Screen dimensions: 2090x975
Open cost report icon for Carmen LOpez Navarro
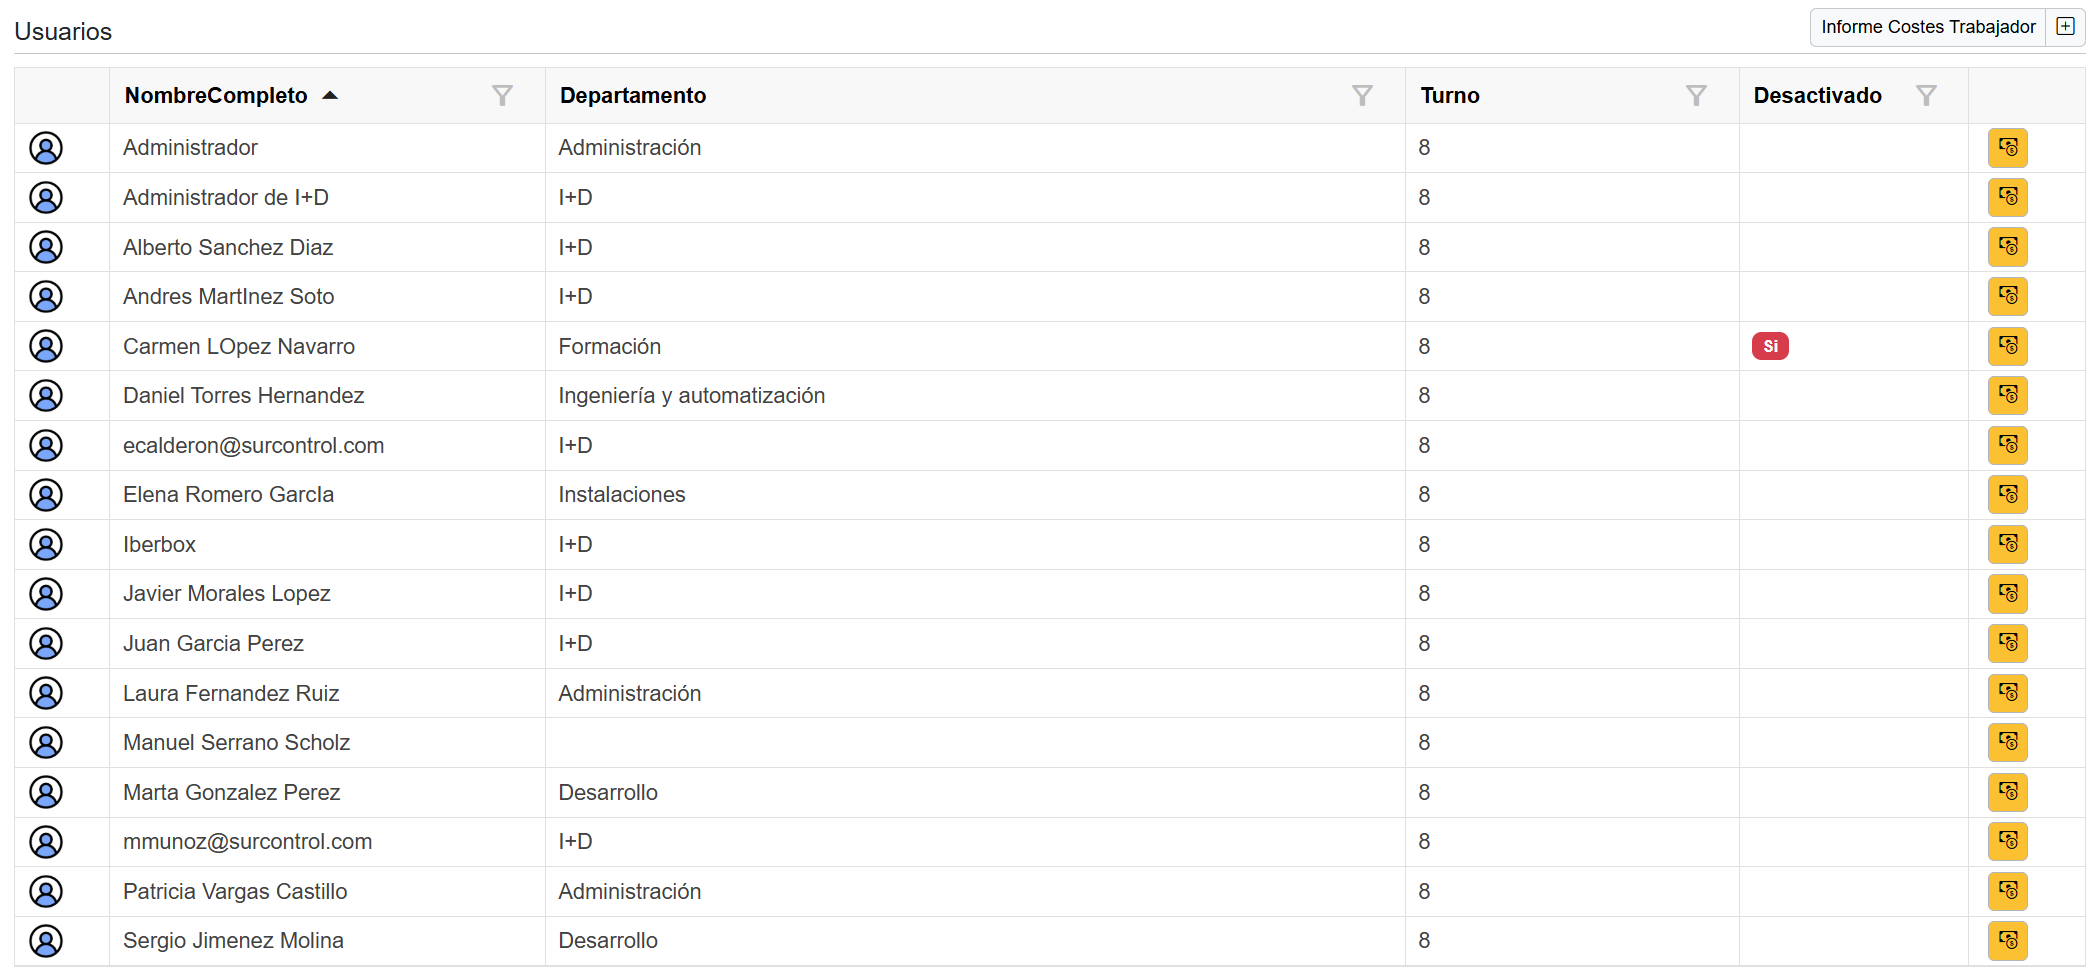[x=2007, y=346]
